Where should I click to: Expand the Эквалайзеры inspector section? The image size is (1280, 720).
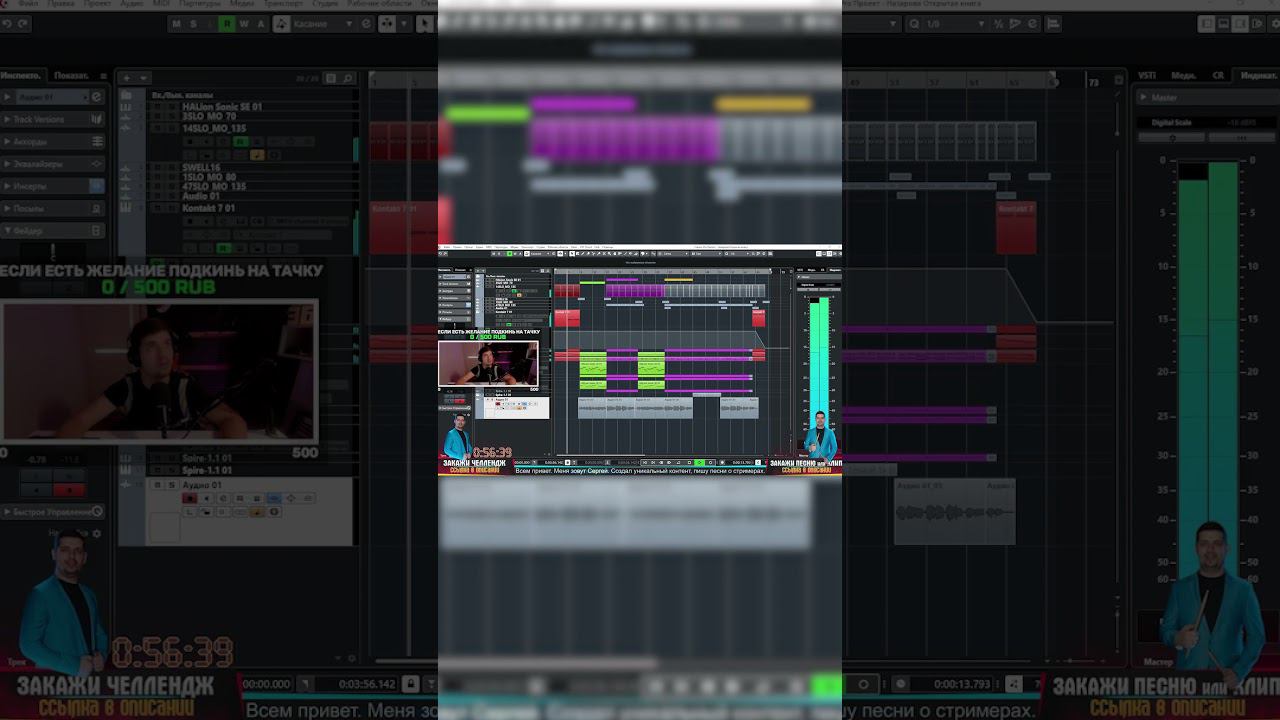coord(52,164)
